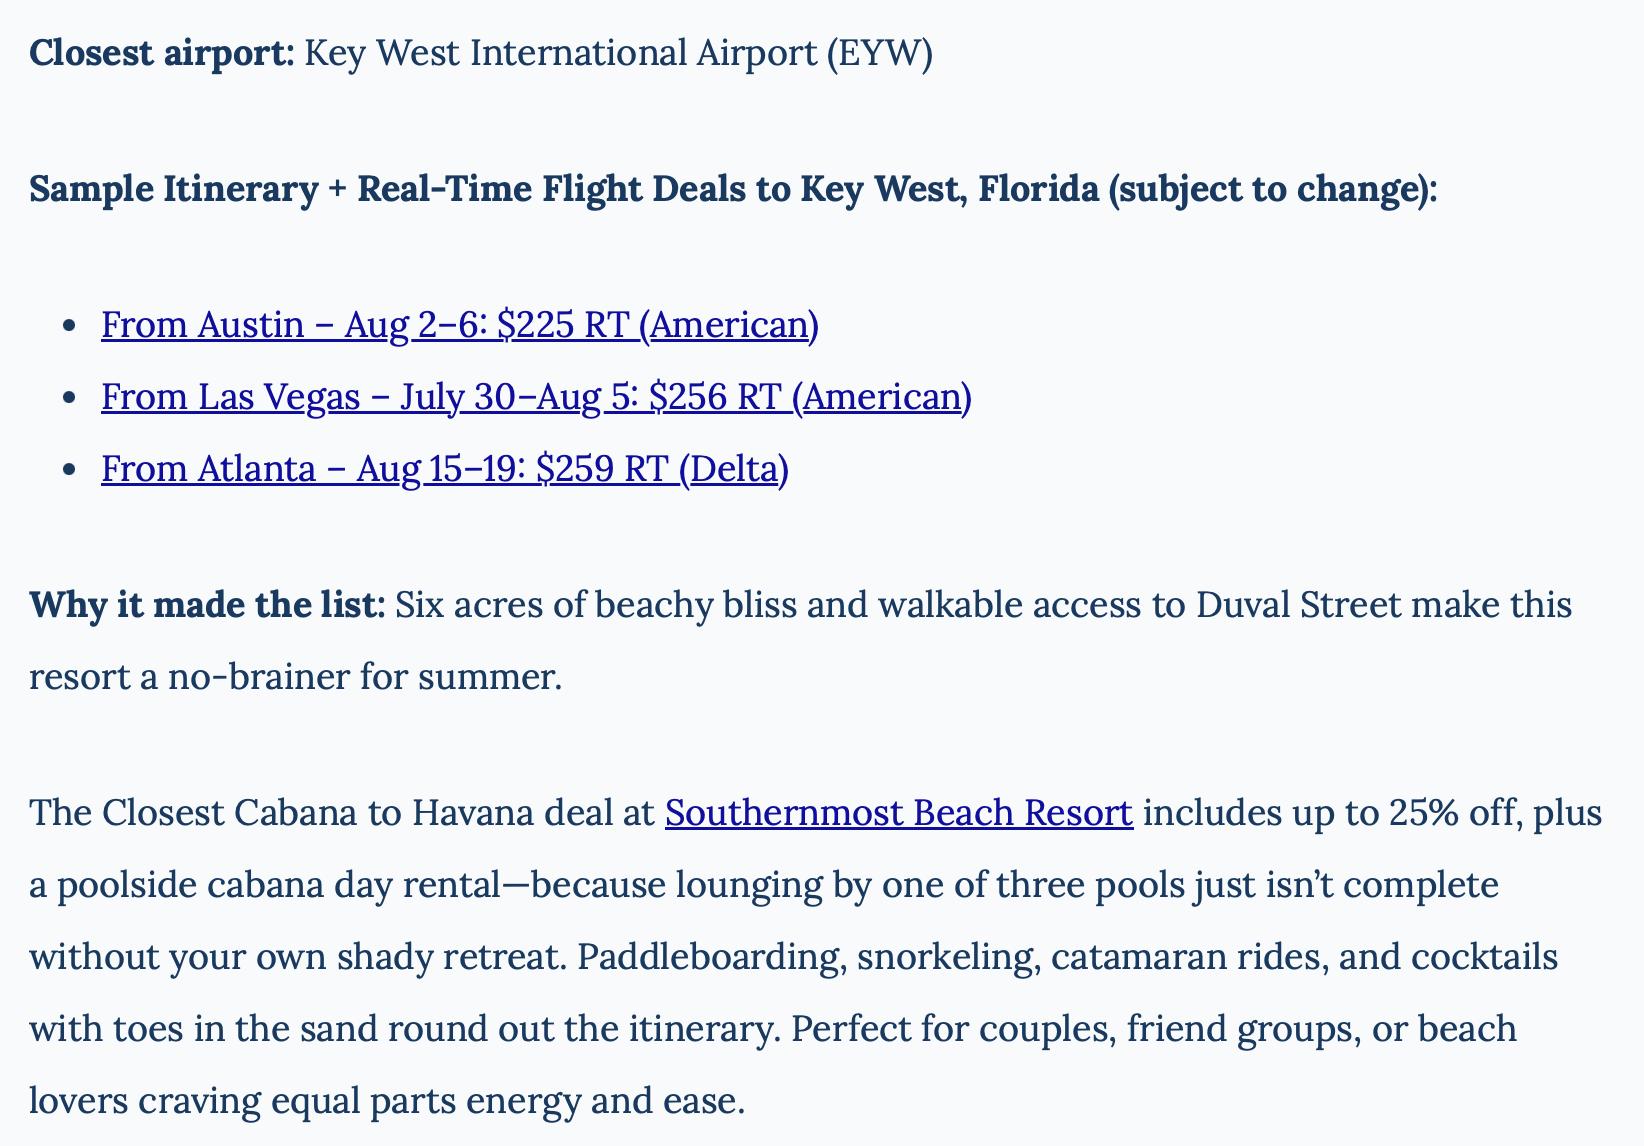
Task: Click the "(subject to change)" text in the heading
Action: pyautogui.click(x=1272, y=189)
